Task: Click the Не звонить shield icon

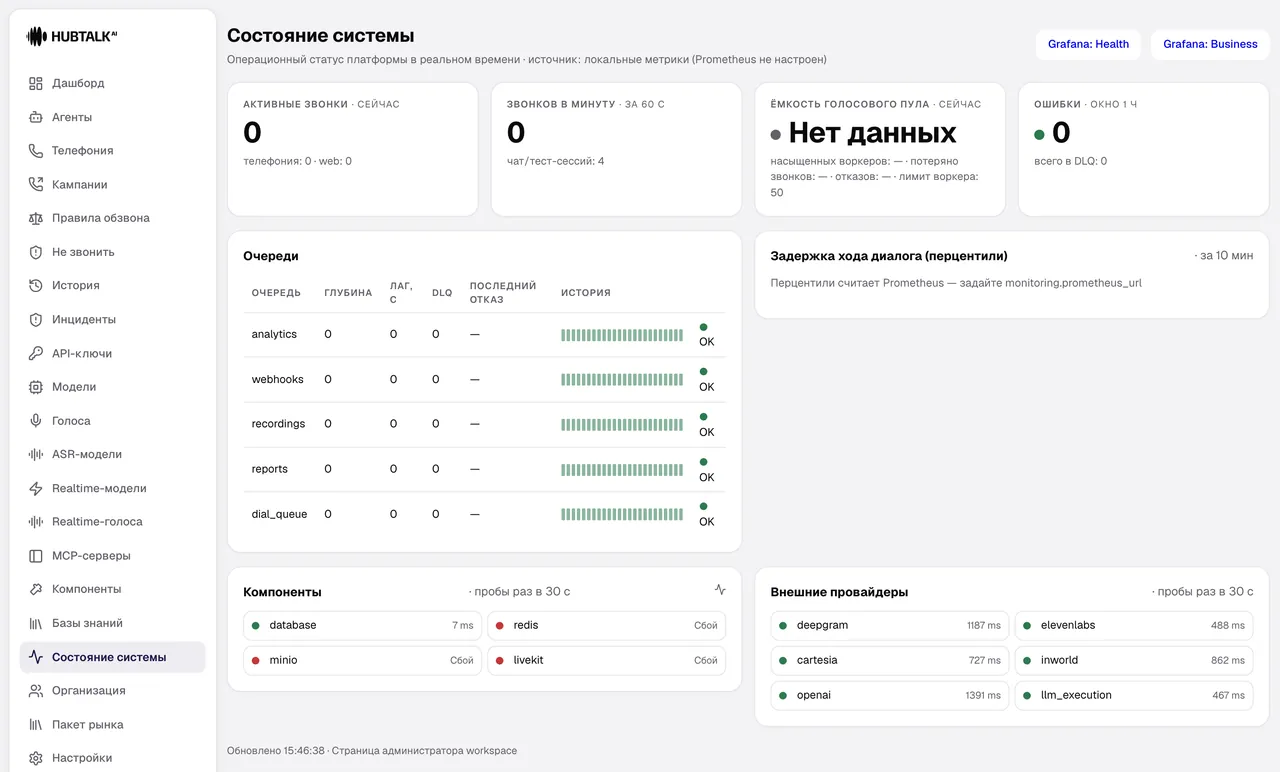Action: [x=36, y=252]
